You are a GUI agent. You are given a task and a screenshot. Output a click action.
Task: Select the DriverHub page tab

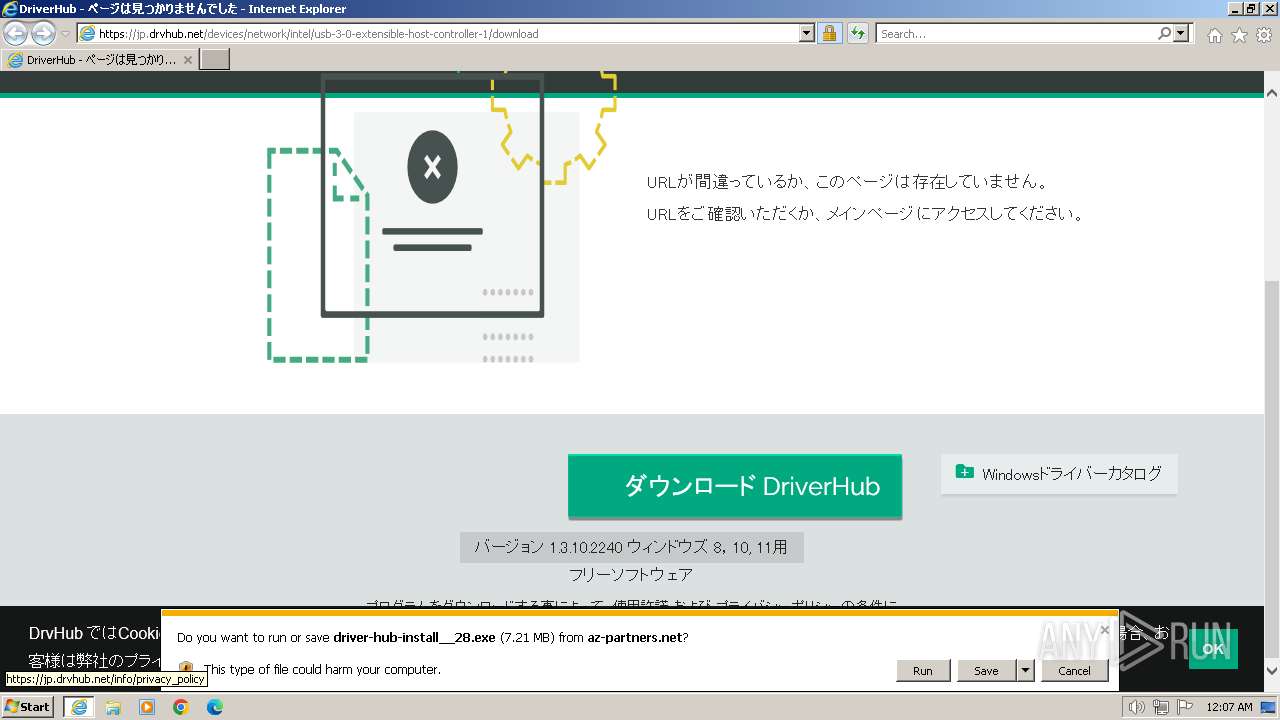tap(100, 60)
